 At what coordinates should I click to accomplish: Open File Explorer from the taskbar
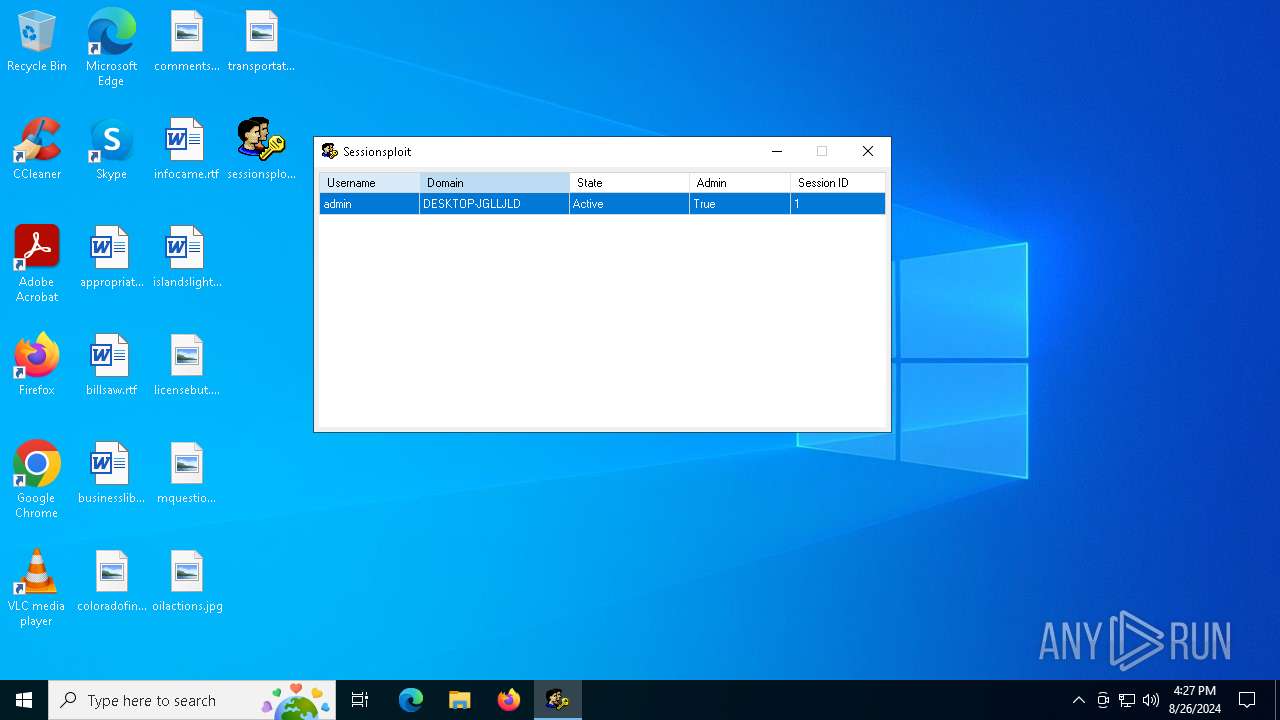[x=459, y=700]
